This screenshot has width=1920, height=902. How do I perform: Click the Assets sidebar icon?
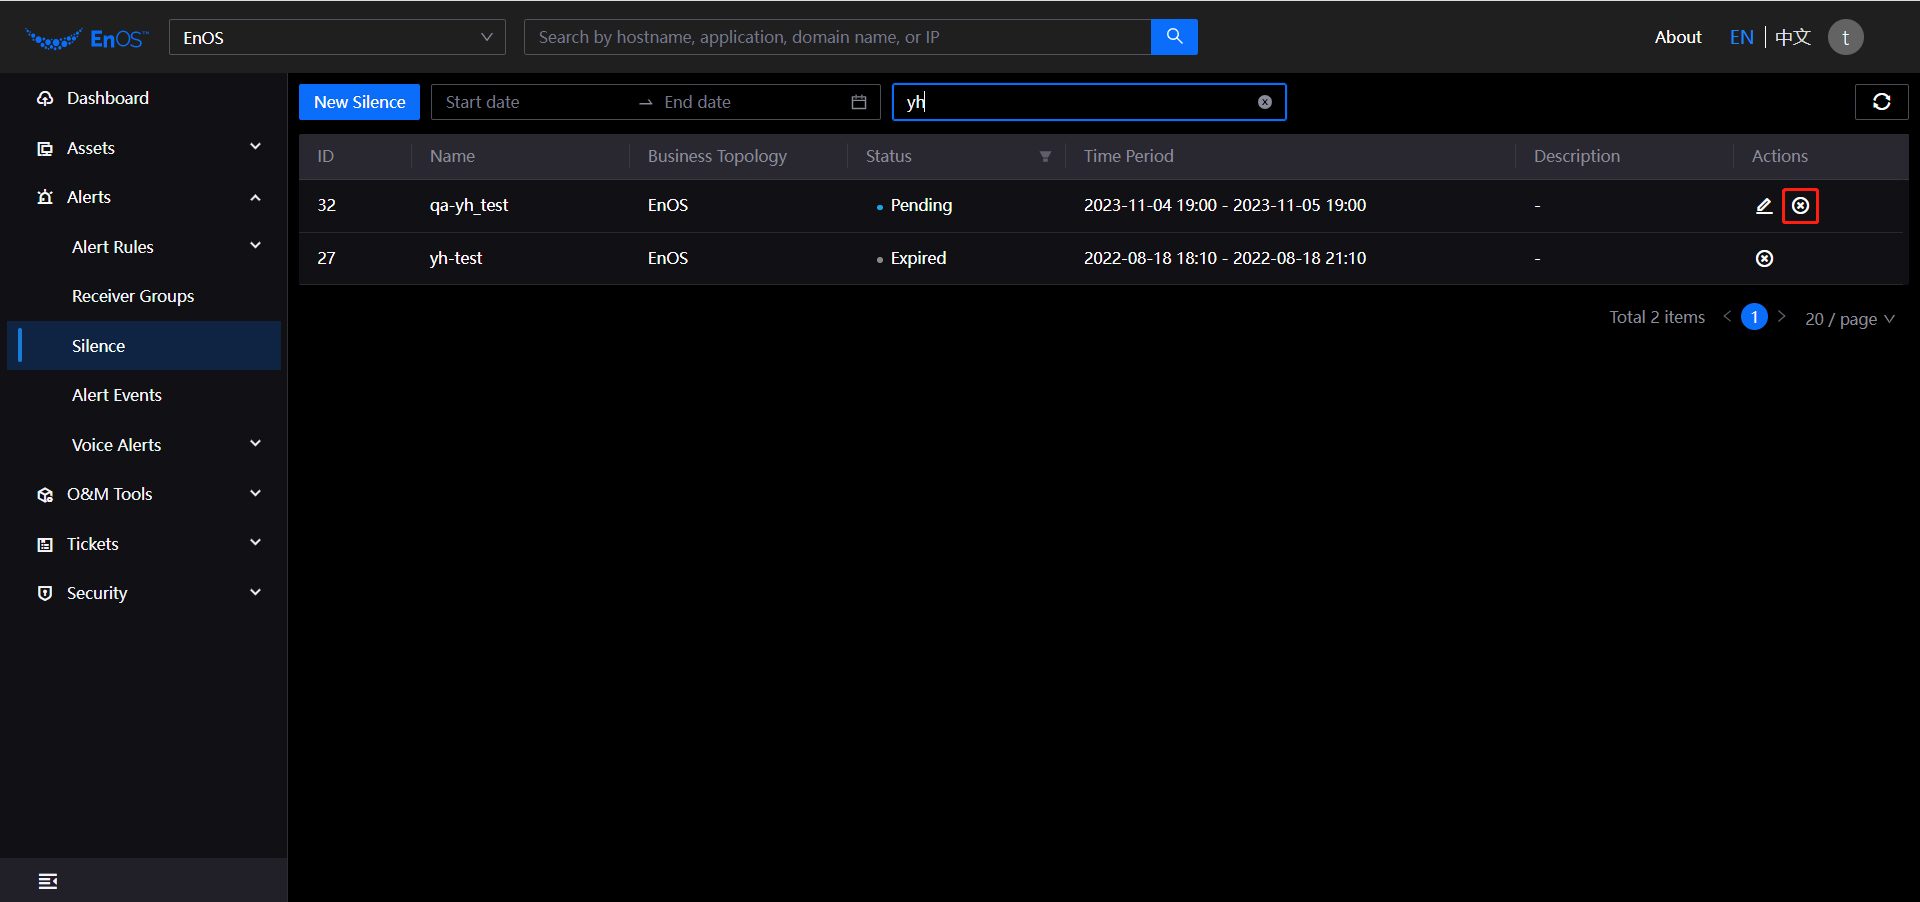(45, 148)
